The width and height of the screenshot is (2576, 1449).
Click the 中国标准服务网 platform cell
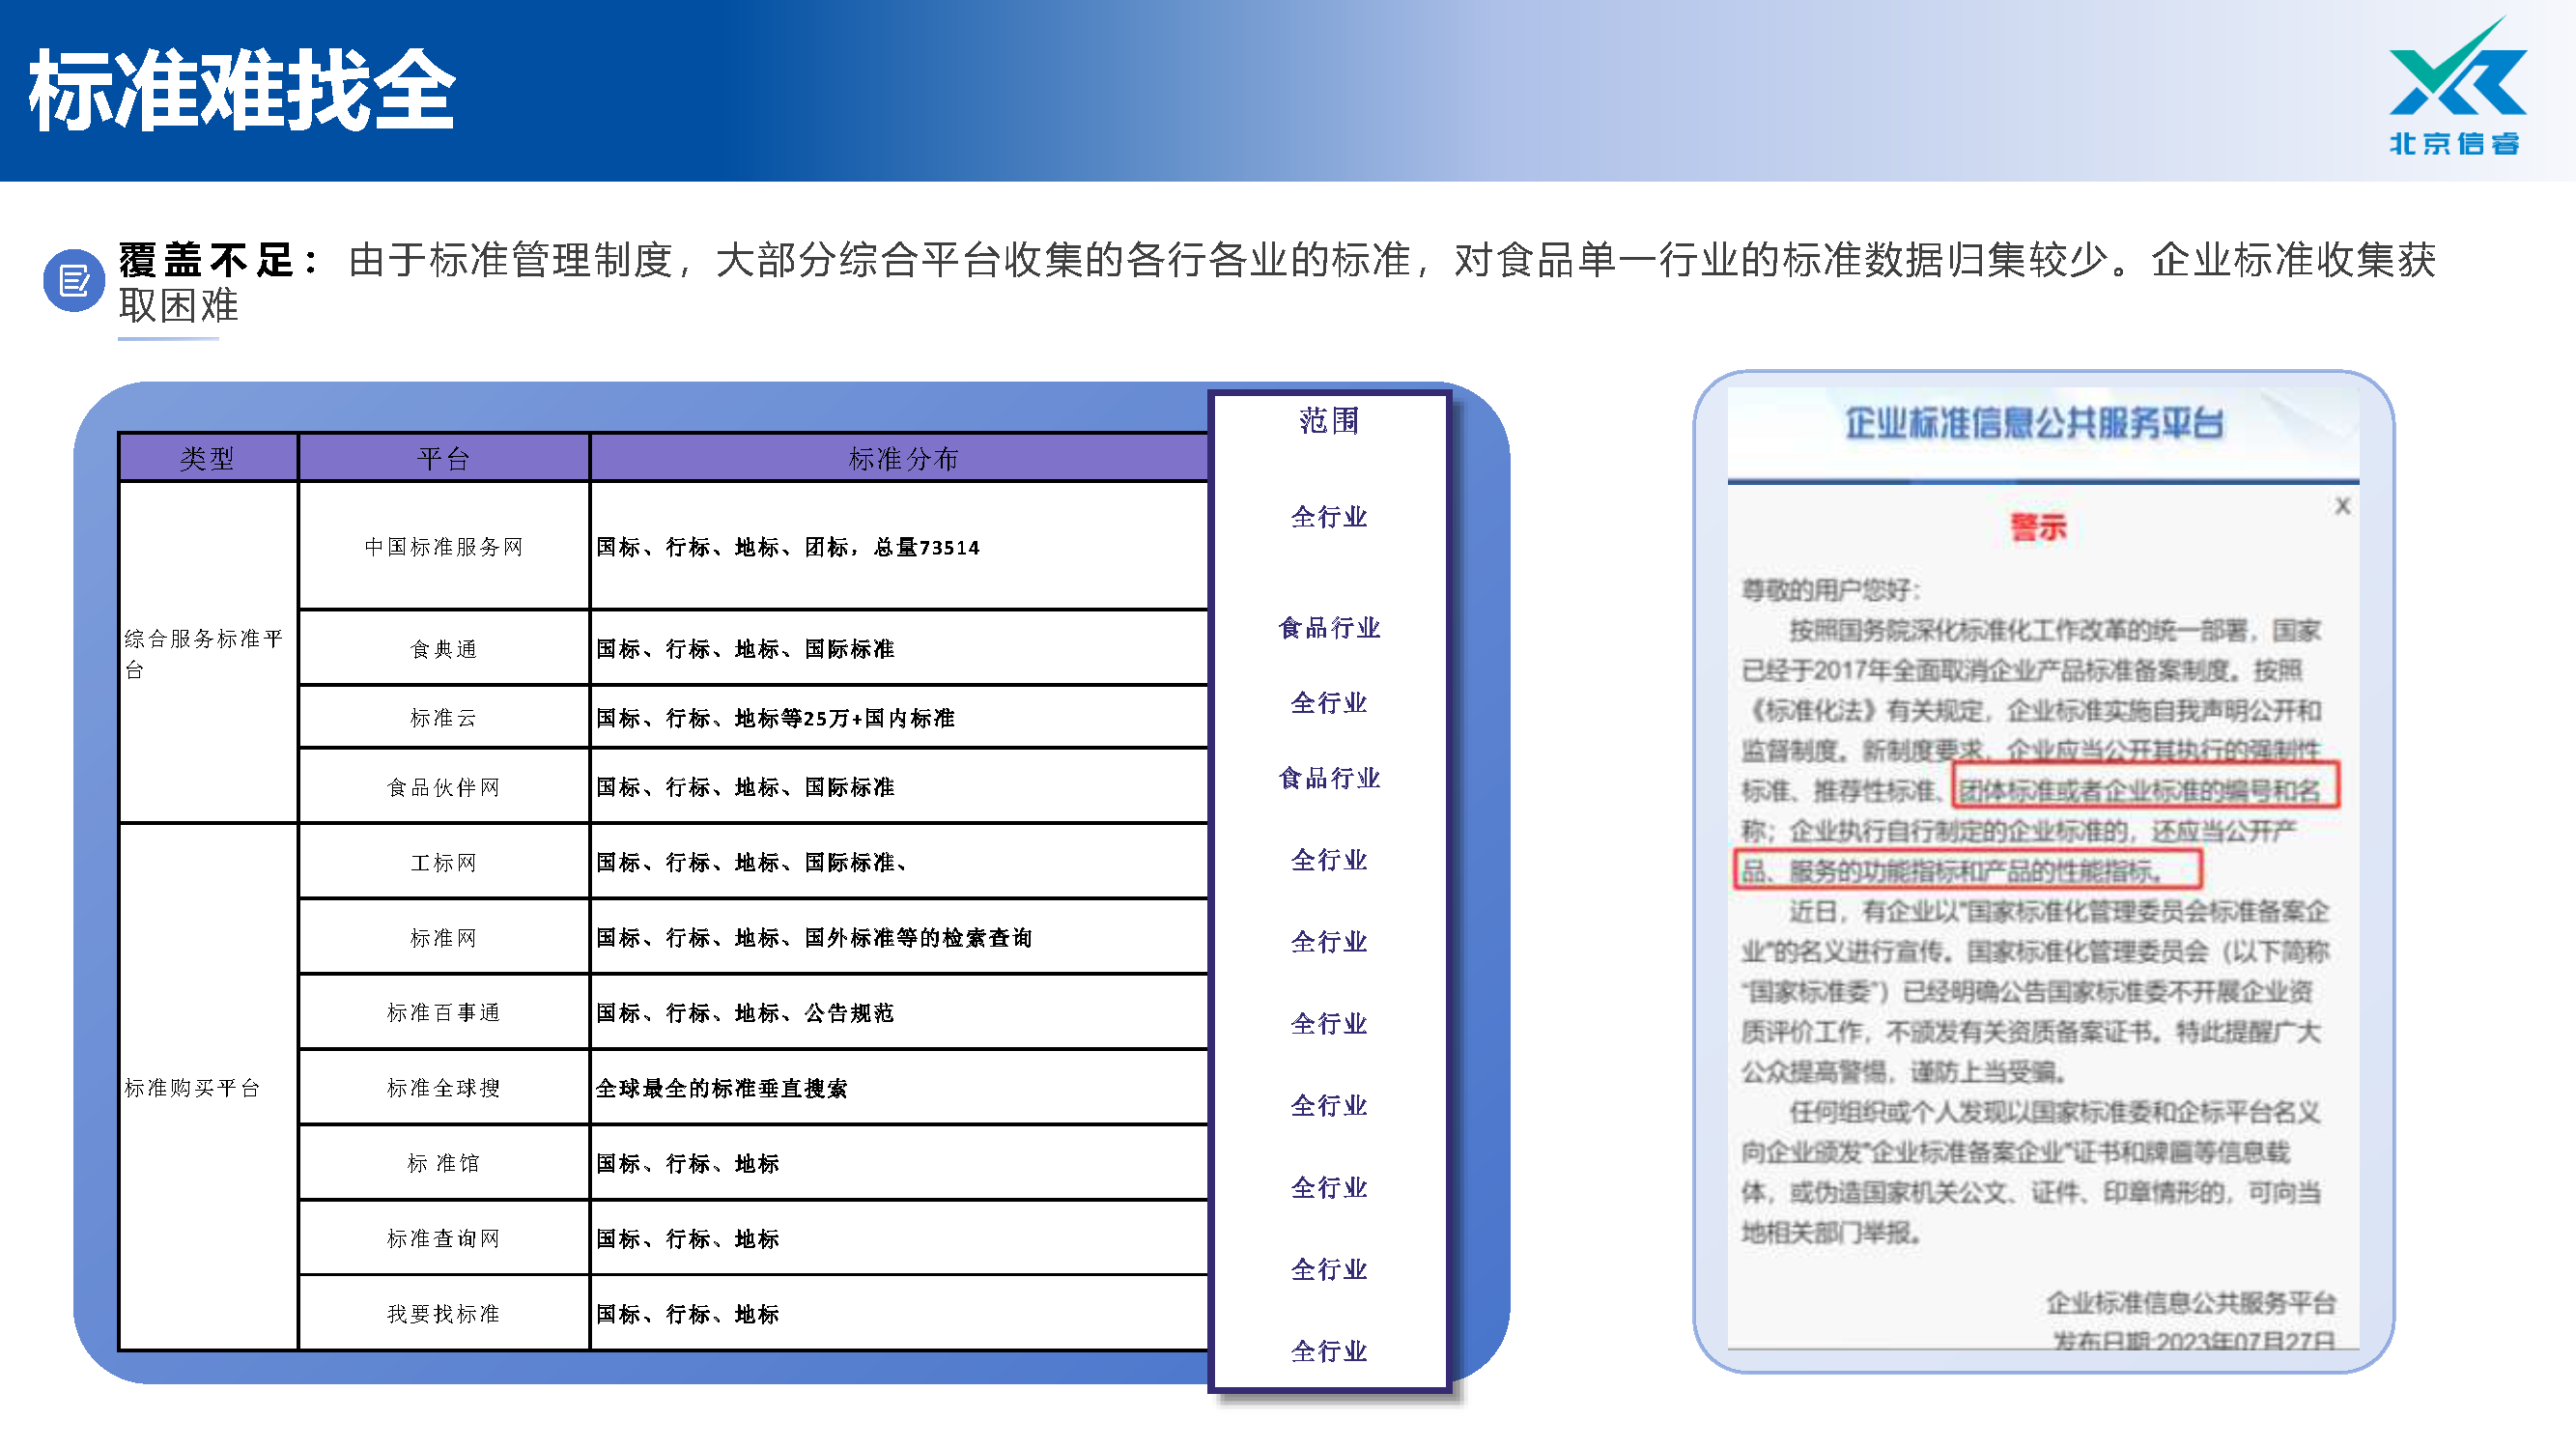[x=443, y=547]
